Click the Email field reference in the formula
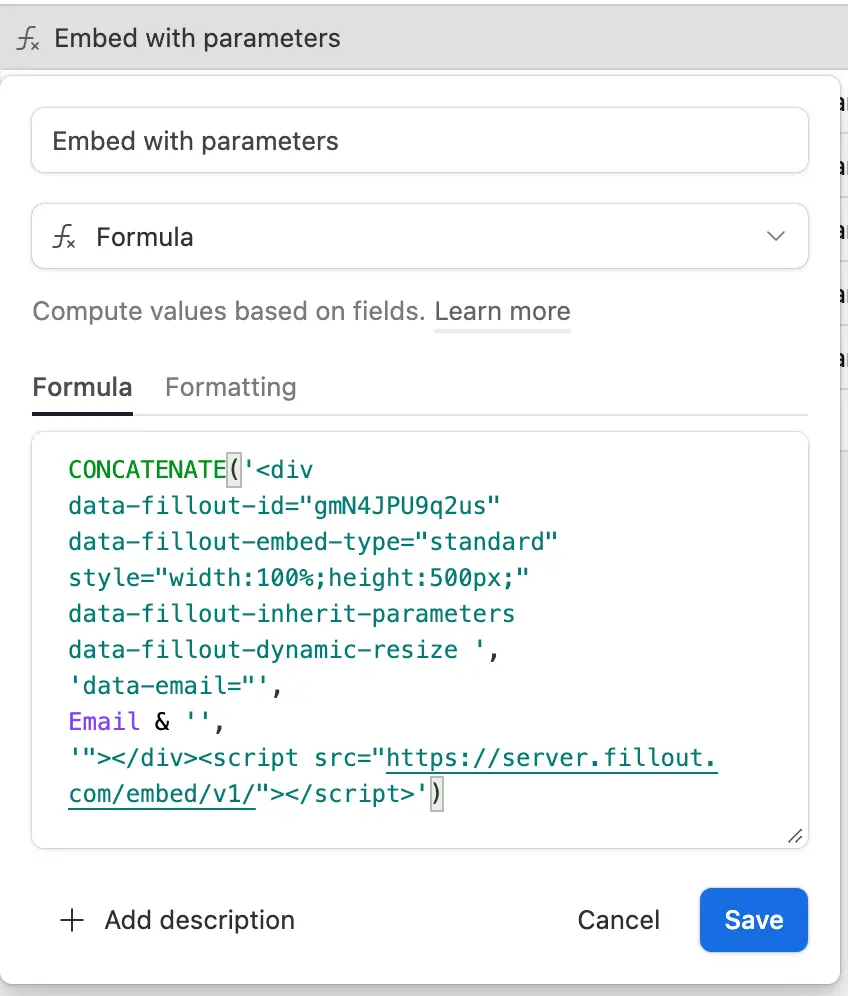848x996 pixels. (104, 721)
